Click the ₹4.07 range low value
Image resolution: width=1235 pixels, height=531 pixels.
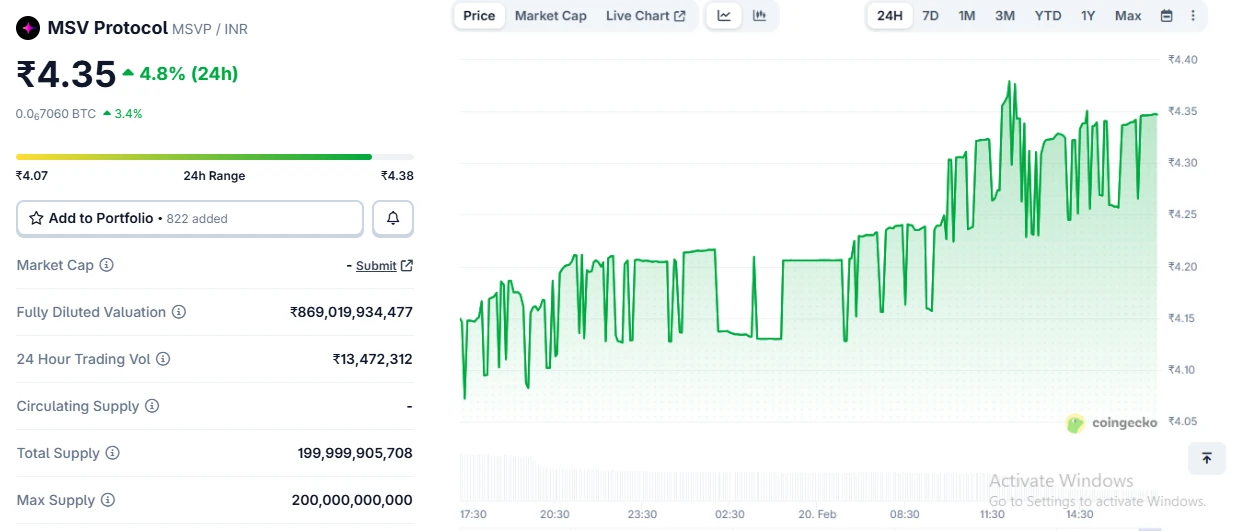click(x=32, y=176)
